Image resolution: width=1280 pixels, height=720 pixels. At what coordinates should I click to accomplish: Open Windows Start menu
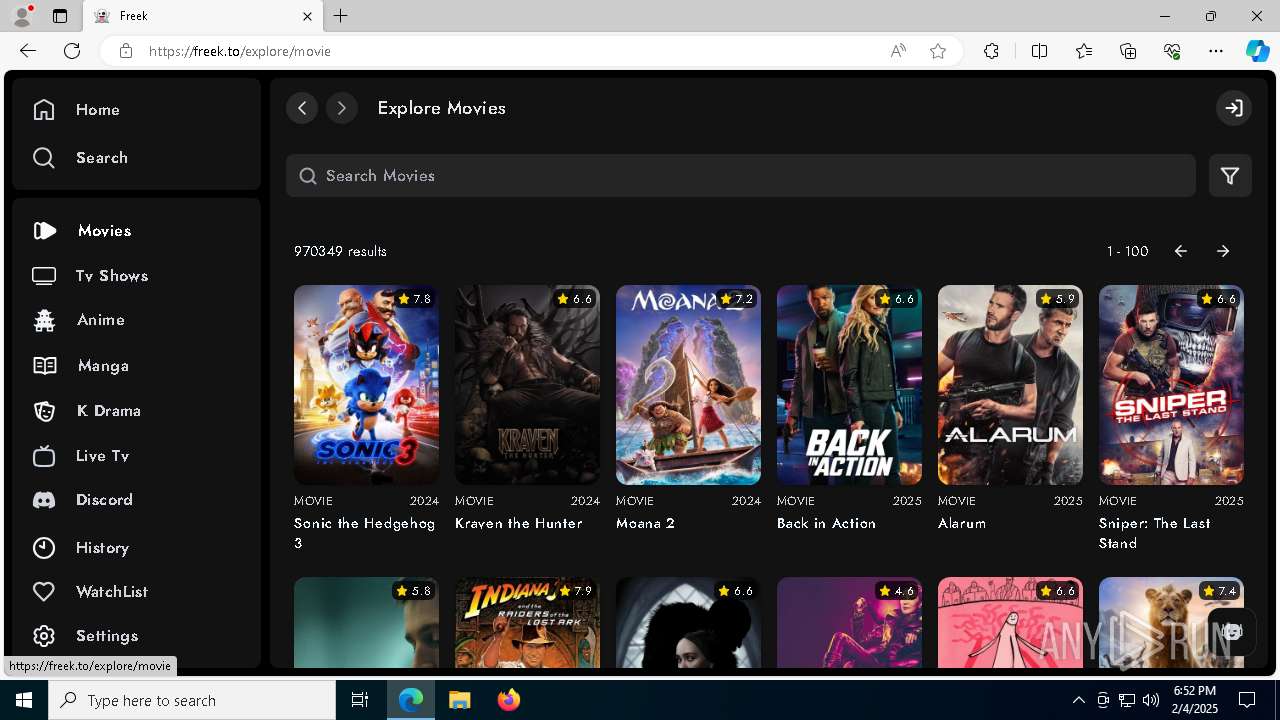tap(24, 700)
